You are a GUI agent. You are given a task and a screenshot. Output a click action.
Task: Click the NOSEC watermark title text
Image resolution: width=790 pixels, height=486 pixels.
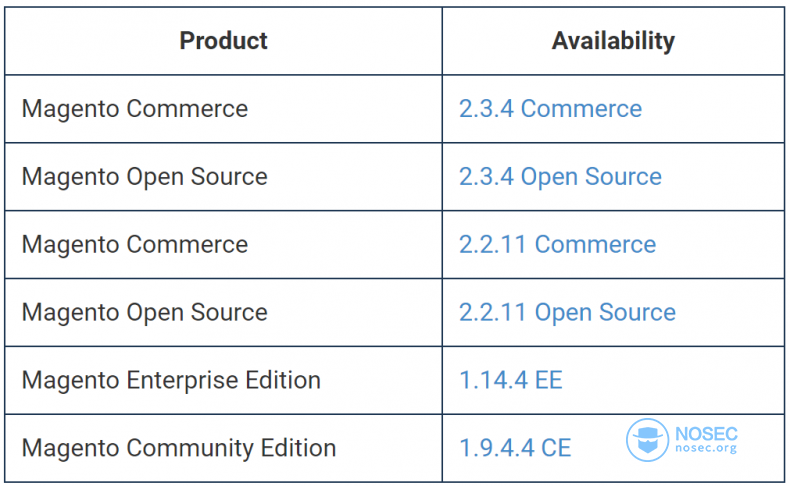pyautogui.click(x=706, y=434)
